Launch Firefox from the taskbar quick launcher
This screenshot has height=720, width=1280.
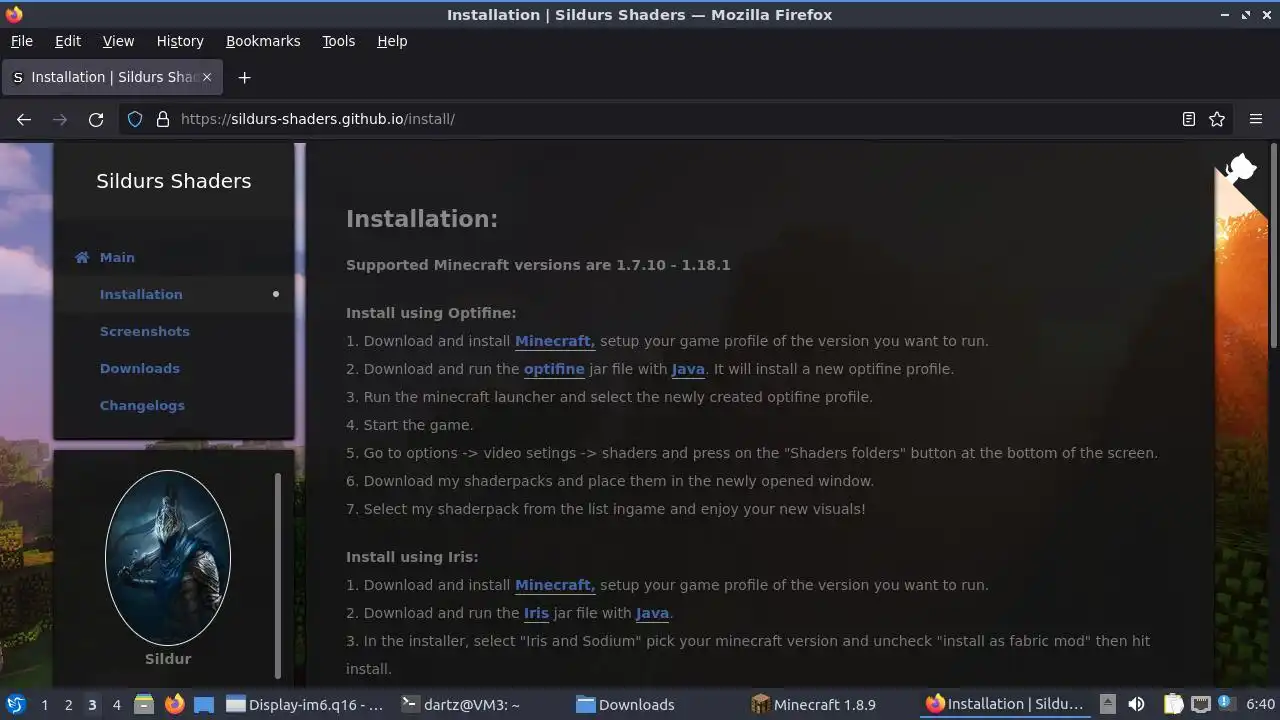[175, 704]
